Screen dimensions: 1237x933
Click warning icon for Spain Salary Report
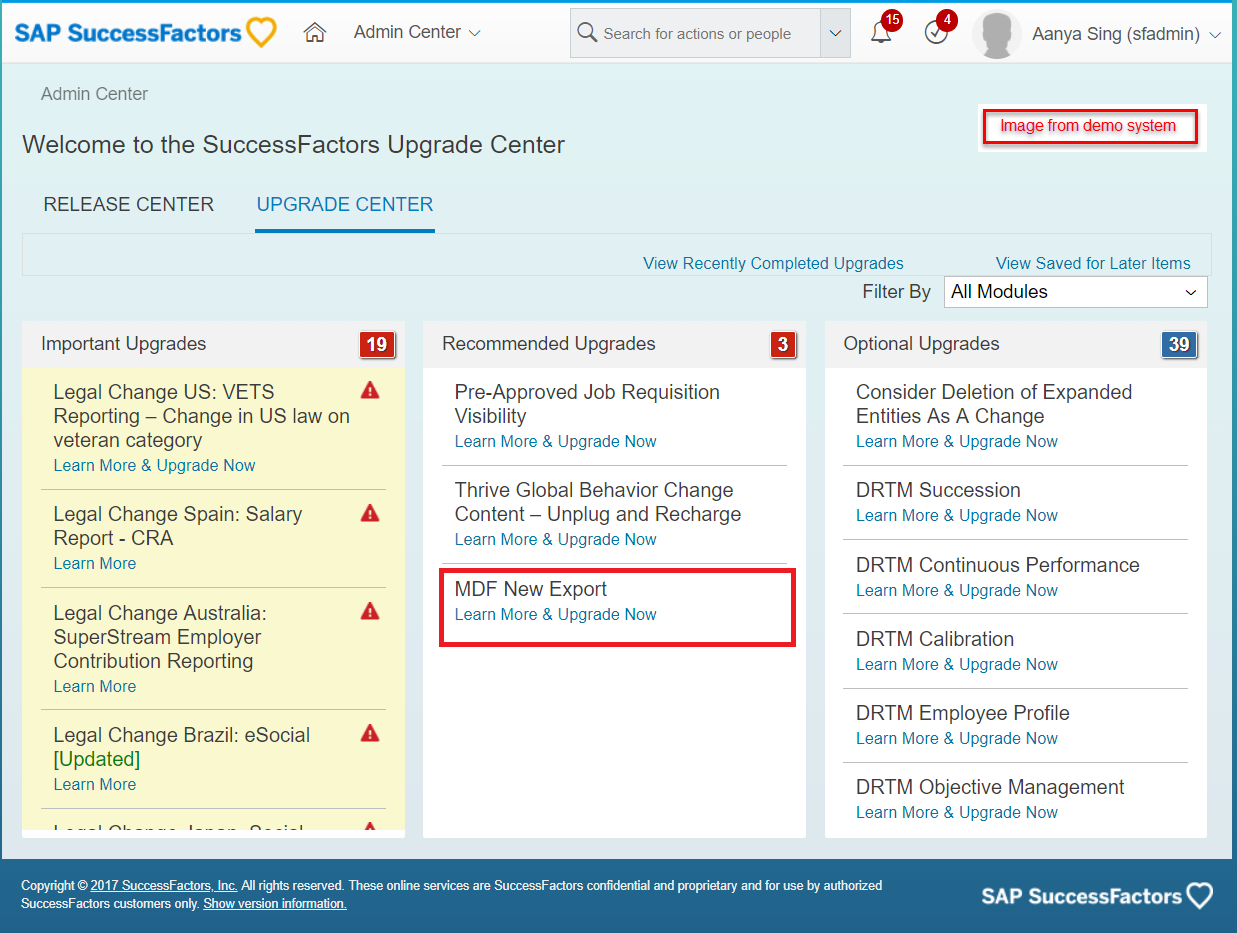click(370, 513)
